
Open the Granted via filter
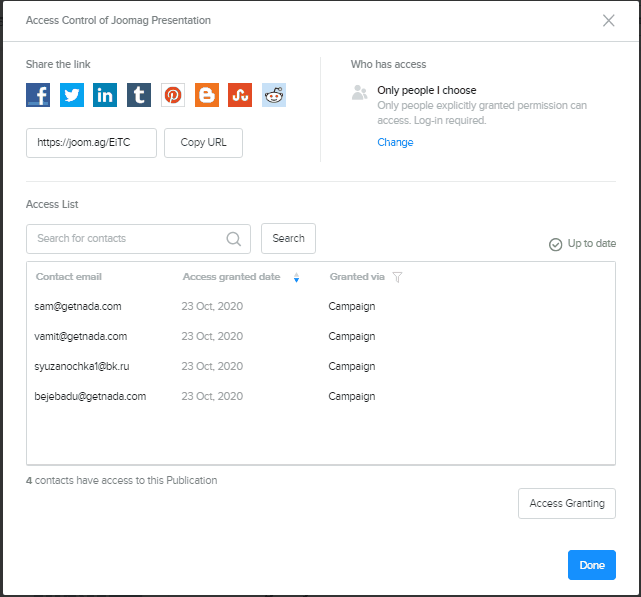click(x=397, y=277)
